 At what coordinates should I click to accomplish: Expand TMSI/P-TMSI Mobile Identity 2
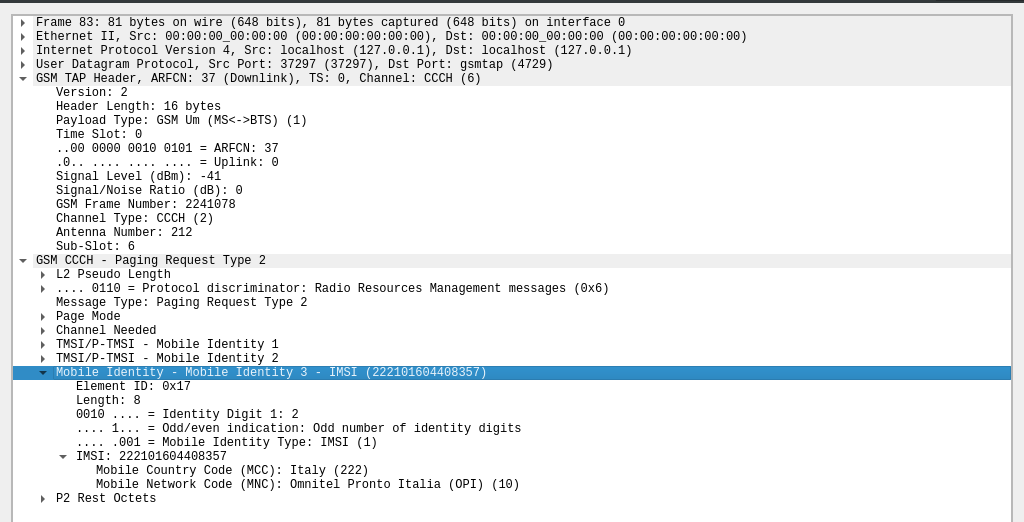(43, 359)
